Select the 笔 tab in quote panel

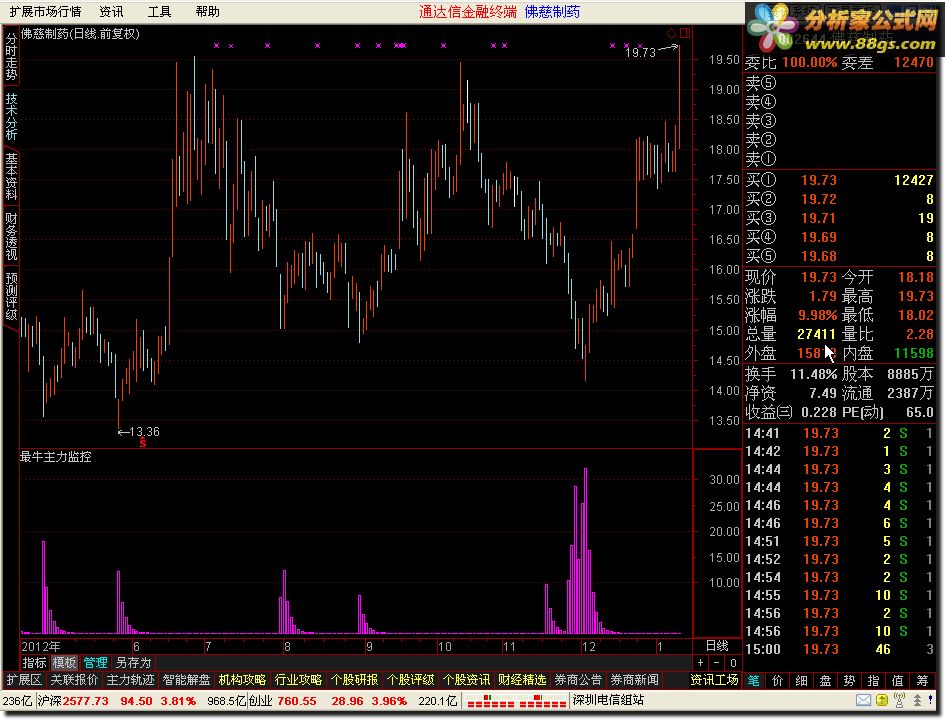pos(754,681)
